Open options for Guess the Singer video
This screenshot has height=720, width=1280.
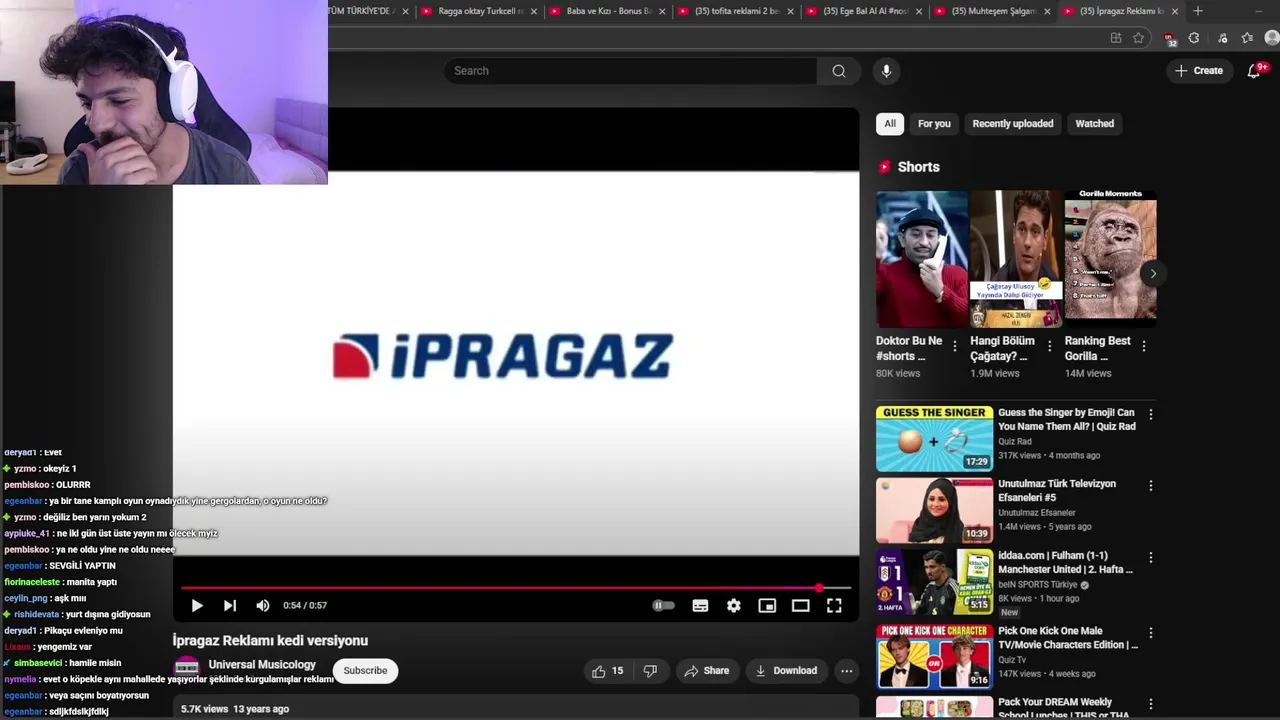point(1150,414)
